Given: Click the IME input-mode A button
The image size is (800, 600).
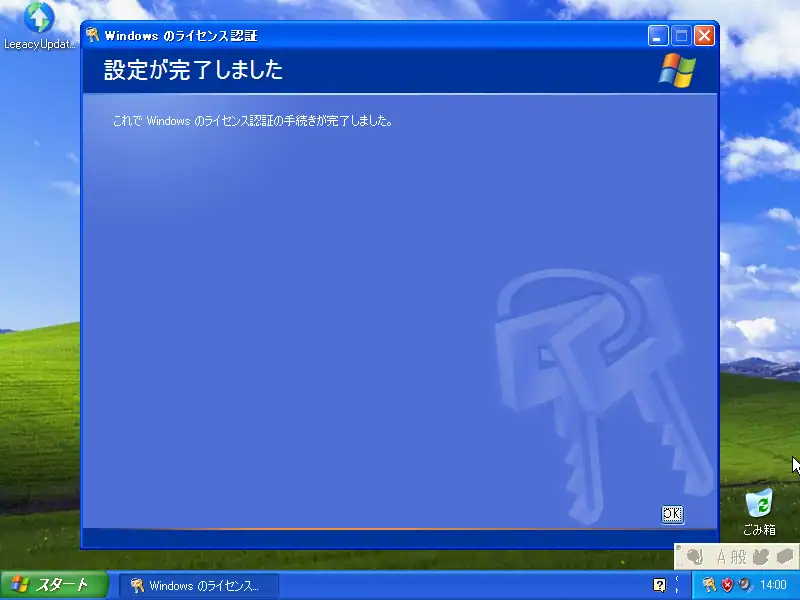Looking at the screenshot, I should pos(721,557).
